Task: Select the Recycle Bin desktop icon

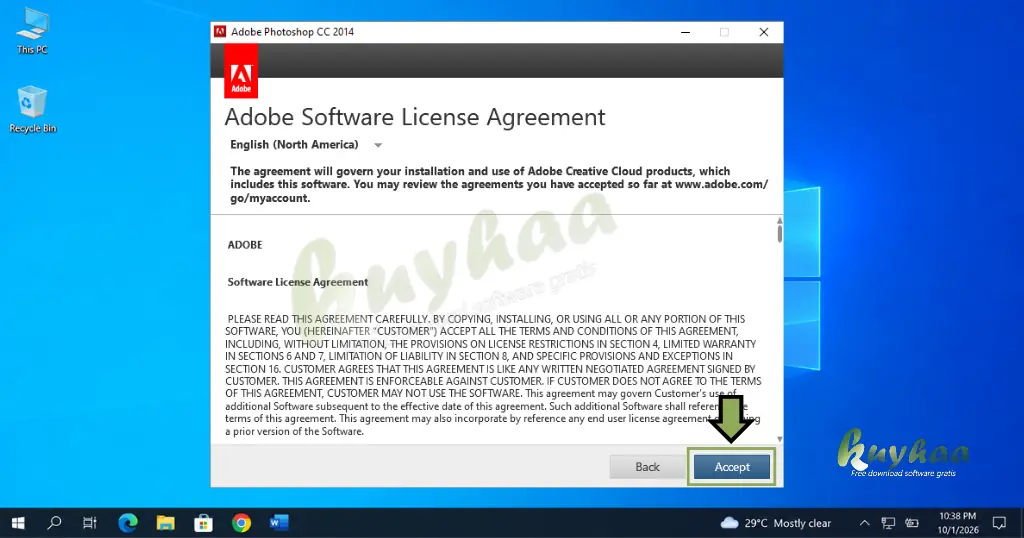Action: coord(33,110)
